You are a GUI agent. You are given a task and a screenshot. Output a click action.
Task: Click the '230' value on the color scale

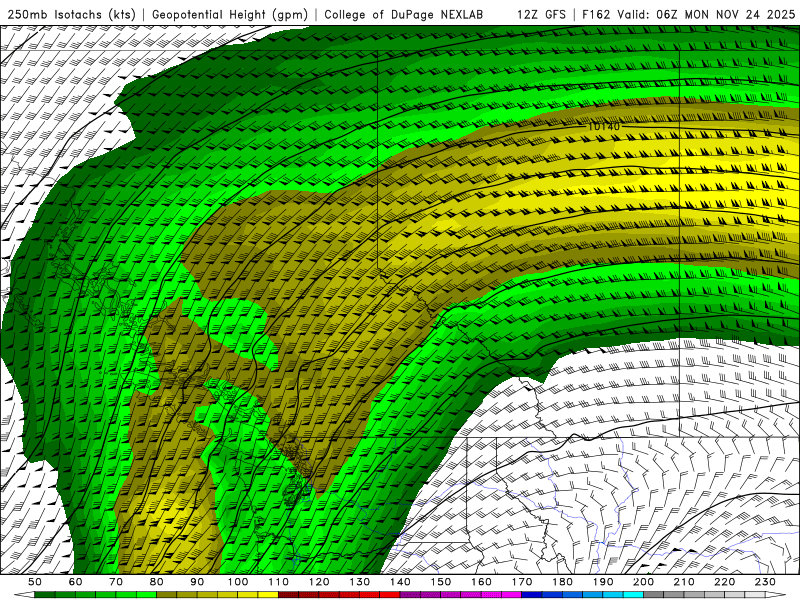766,582
